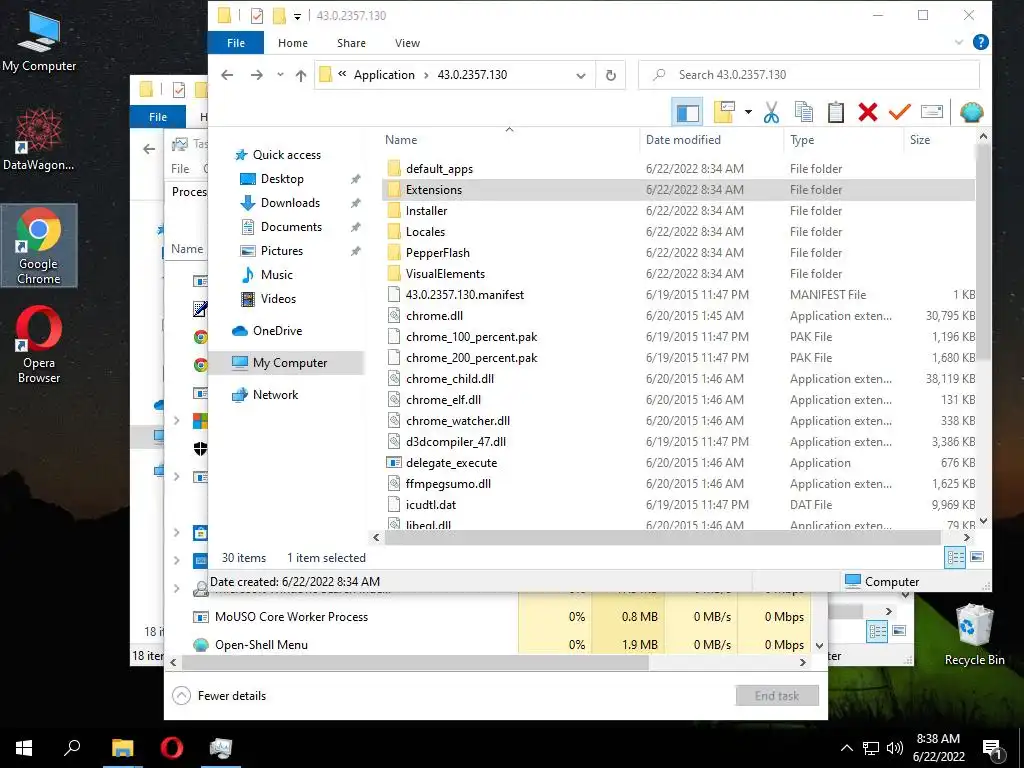Click Fewer details in Task Manager
Viewport: 1024px width, 768px height.
pos(219,696)
